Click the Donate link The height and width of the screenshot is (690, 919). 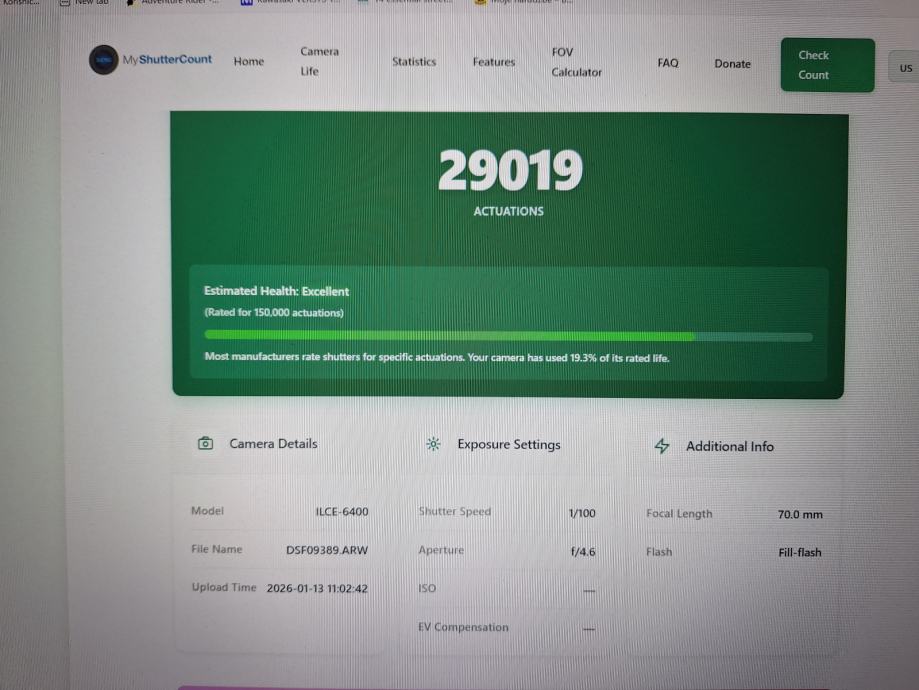click(x=733, y=63)
